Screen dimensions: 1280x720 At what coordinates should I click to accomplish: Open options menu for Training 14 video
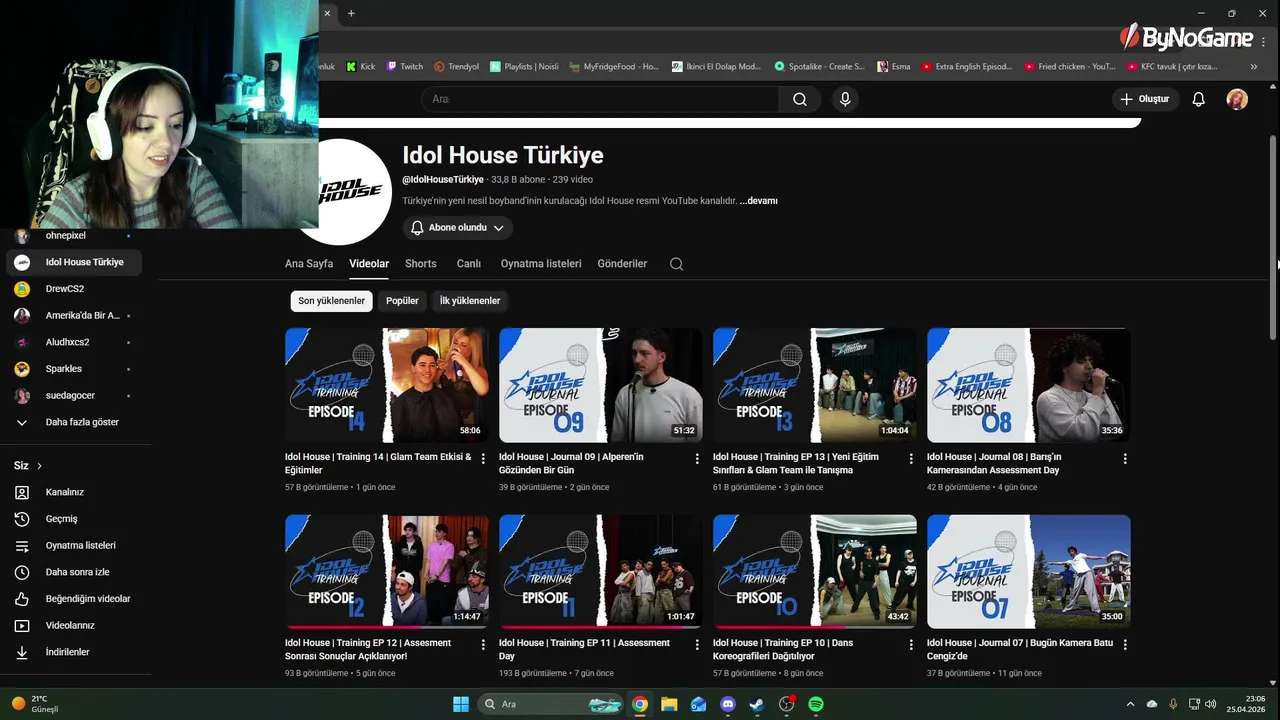coord(483,459)
